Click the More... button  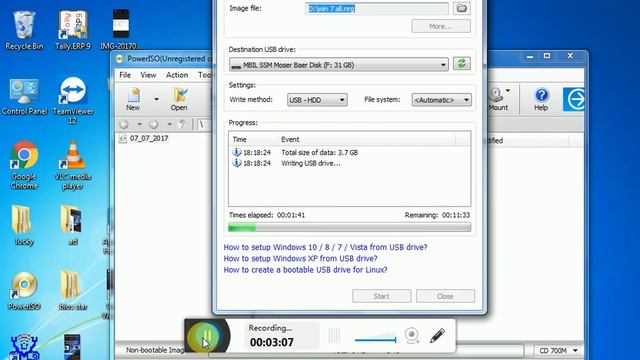pos(441,26)
